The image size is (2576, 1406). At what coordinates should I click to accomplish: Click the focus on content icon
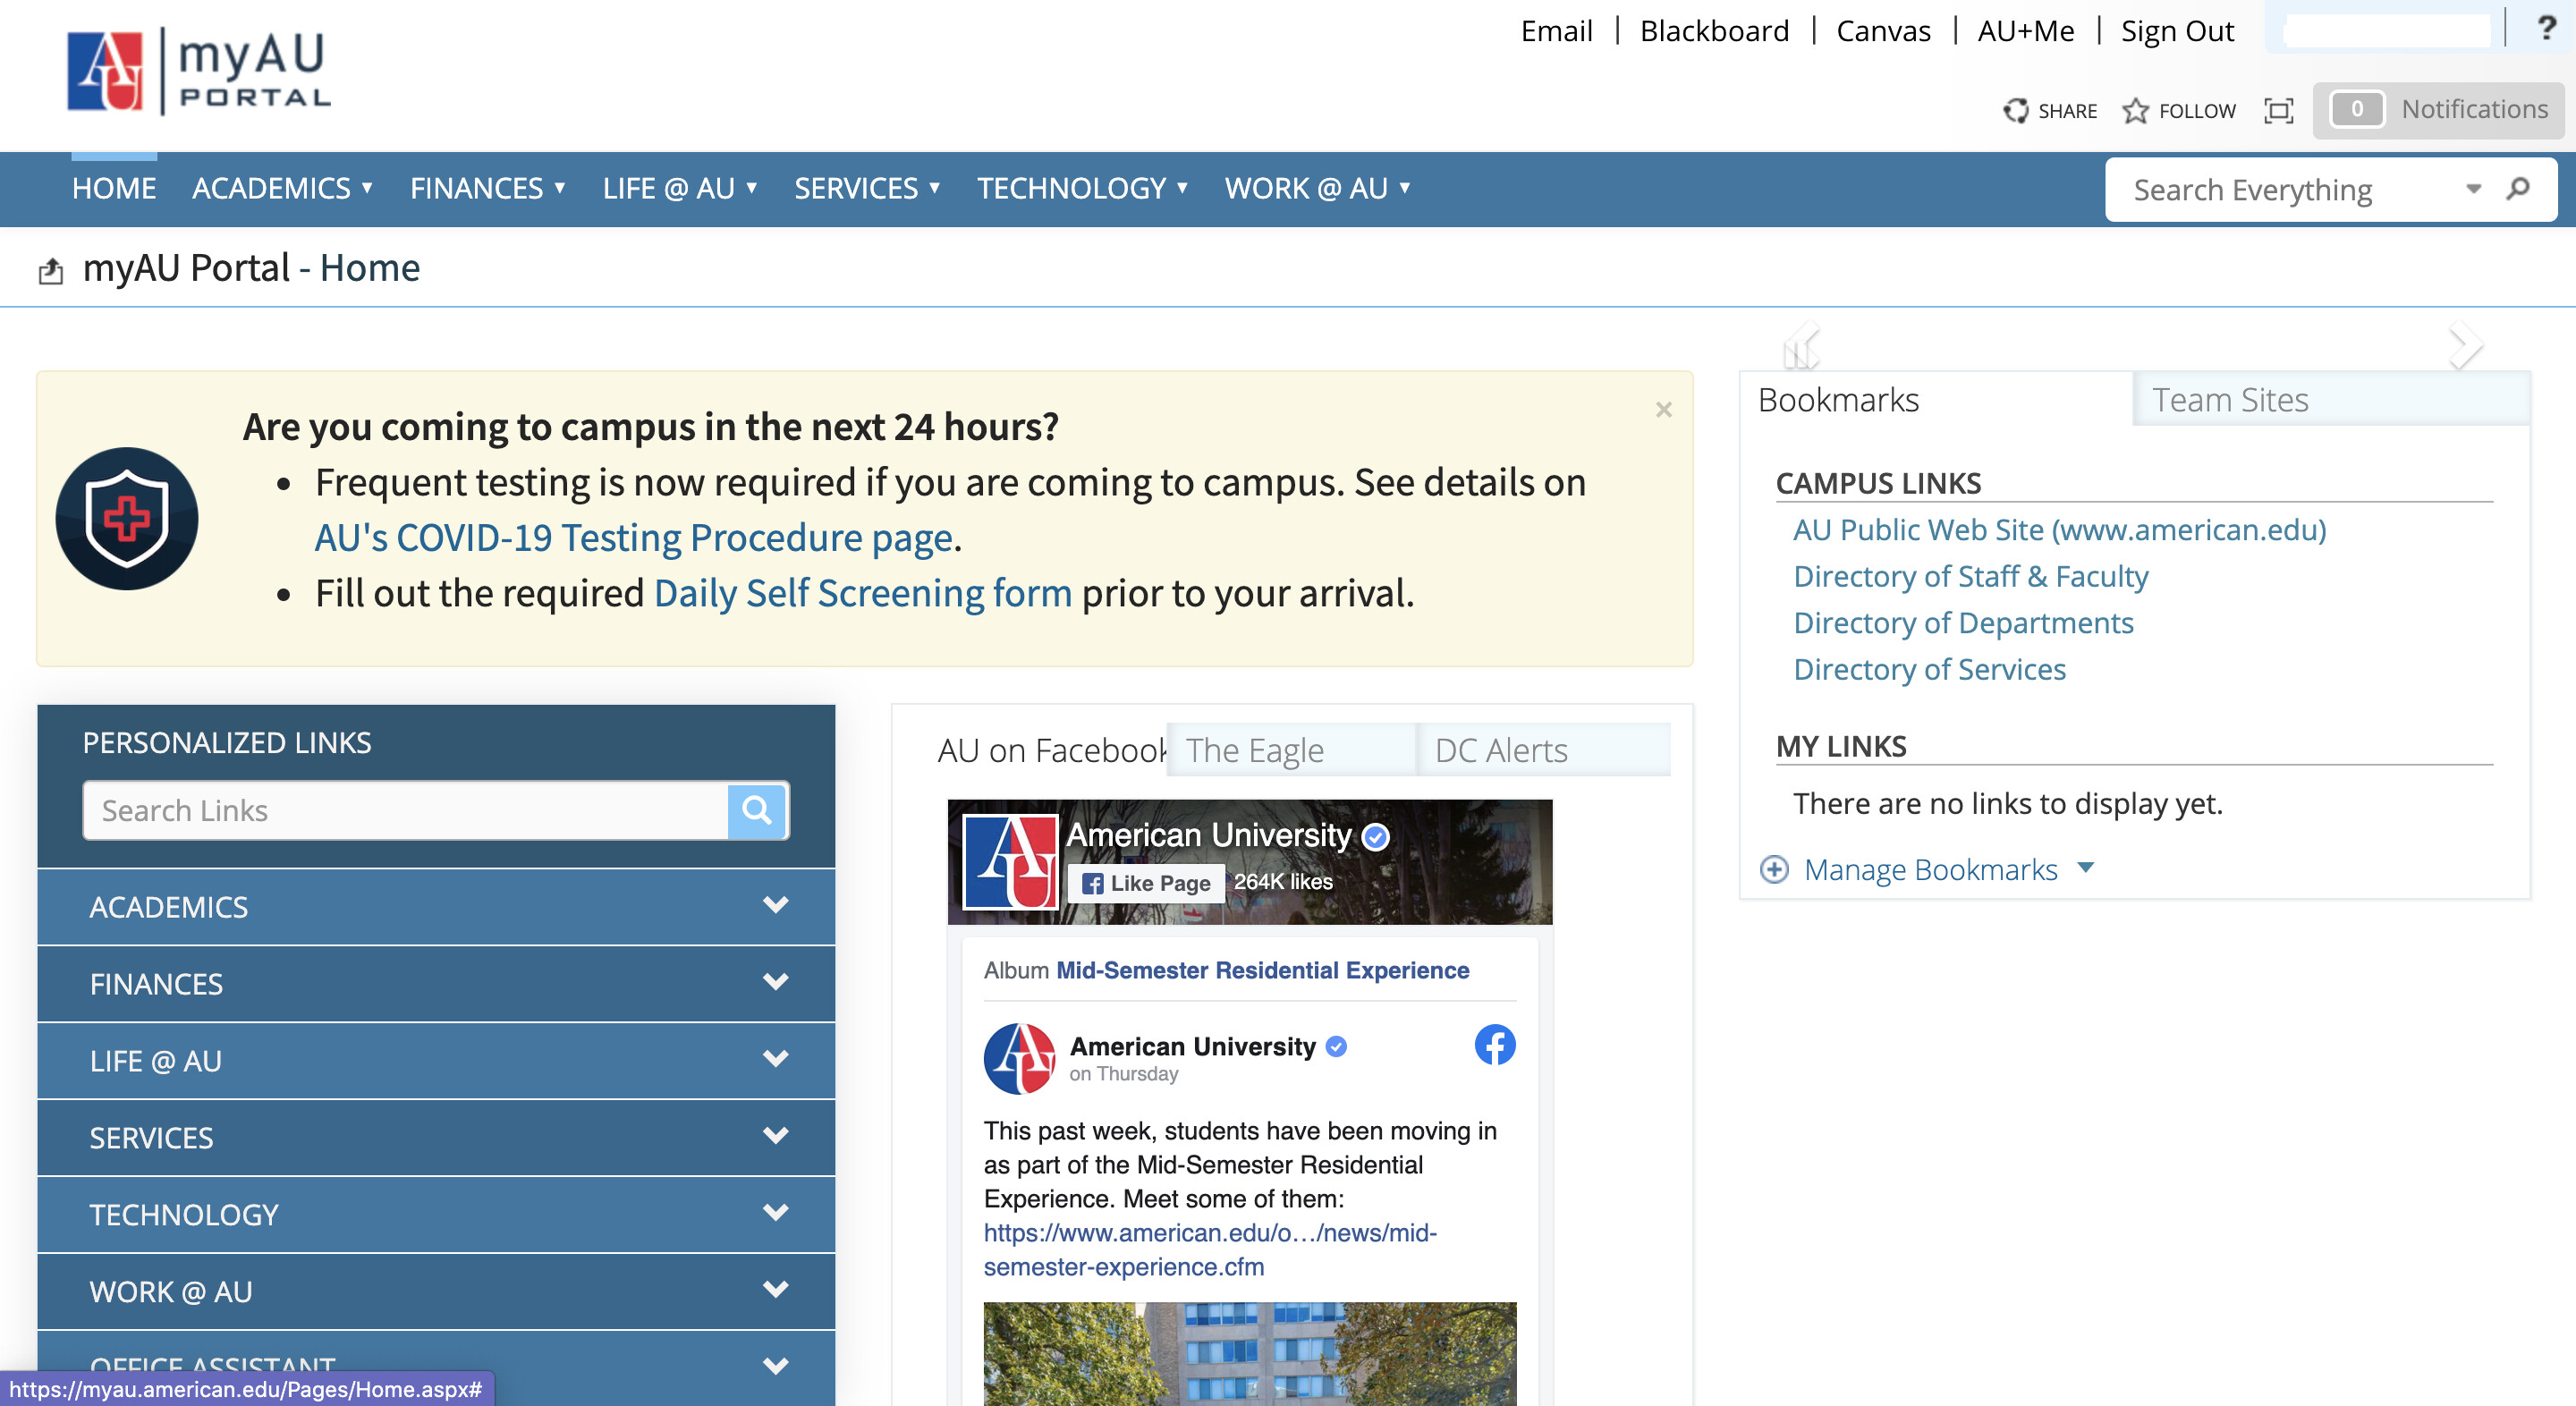2278,110
